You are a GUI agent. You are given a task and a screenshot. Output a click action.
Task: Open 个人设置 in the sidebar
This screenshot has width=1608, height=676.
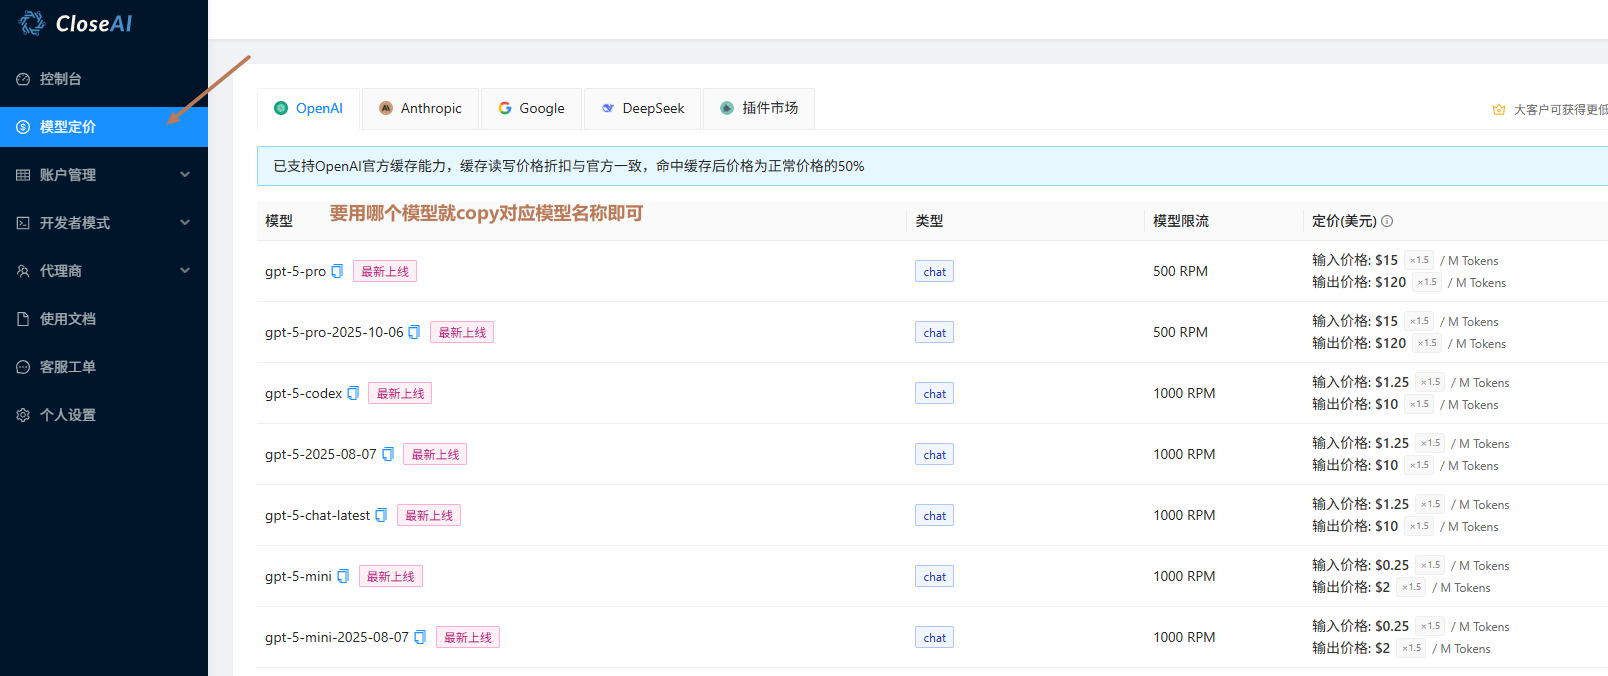[104, 415]
